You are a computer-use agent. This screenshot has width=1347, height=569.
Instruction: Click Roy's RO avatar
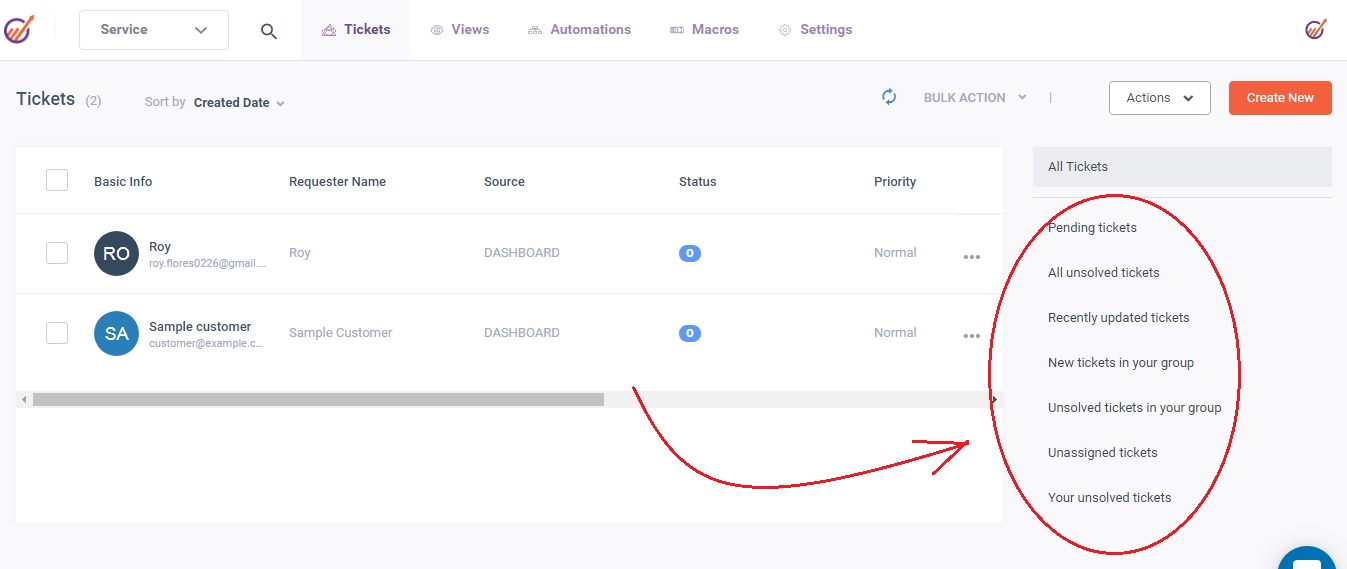click(x=116, y=253)
